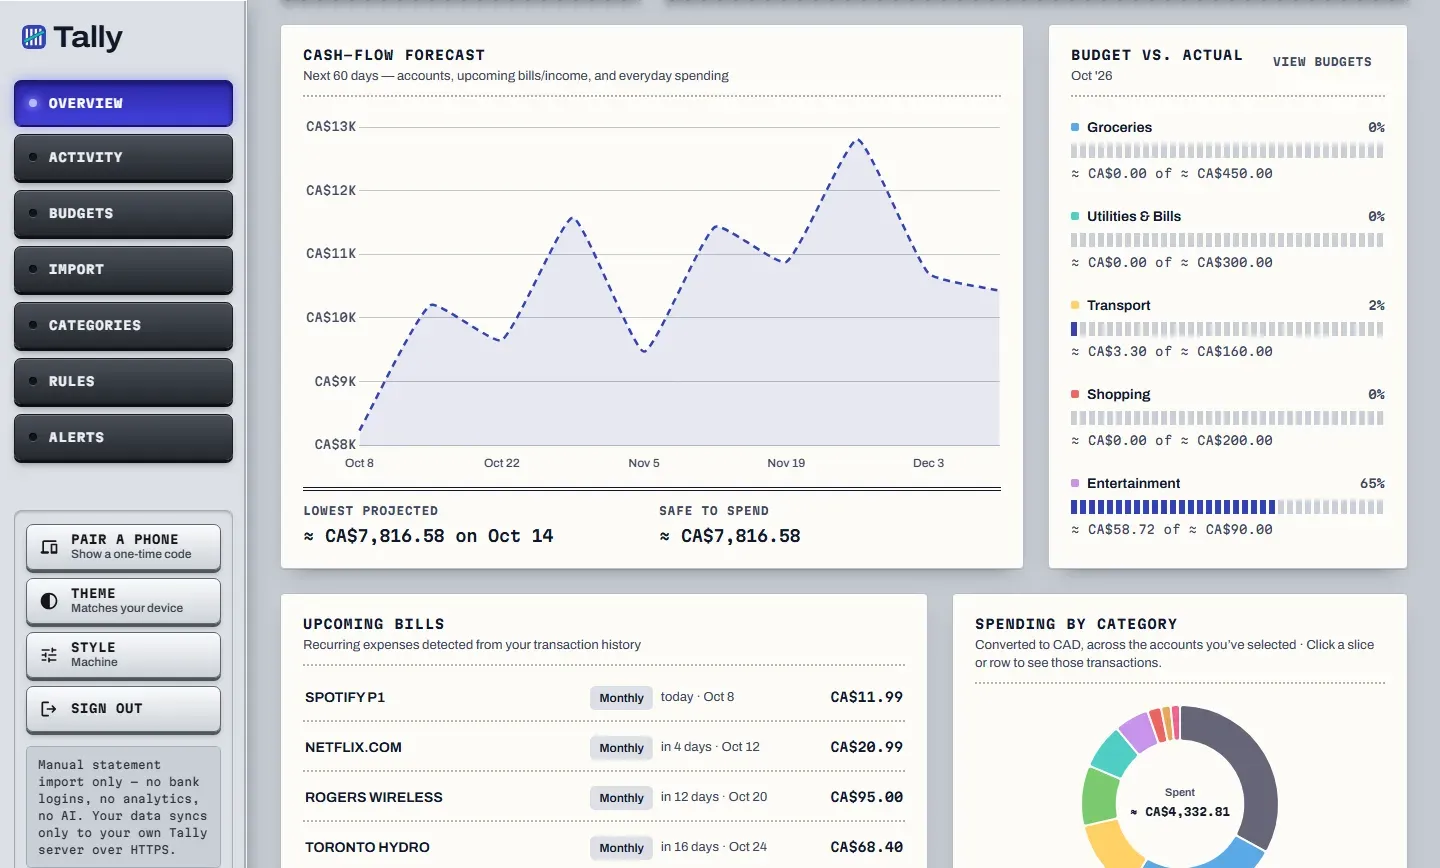Open the Alerts page
This screenshot has width=1440, height=868.
(x=123, y=438)
